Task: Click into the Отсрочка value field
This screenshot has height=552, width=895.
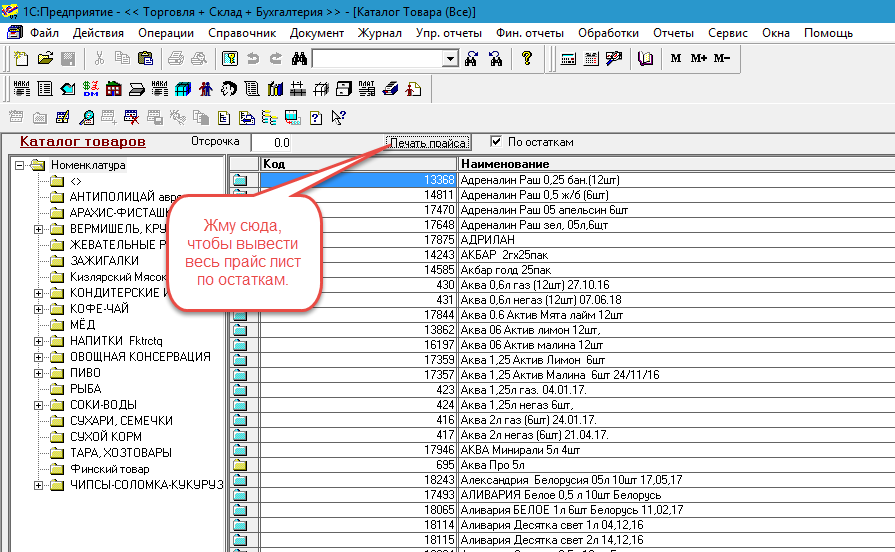Action: click(272, 143)
